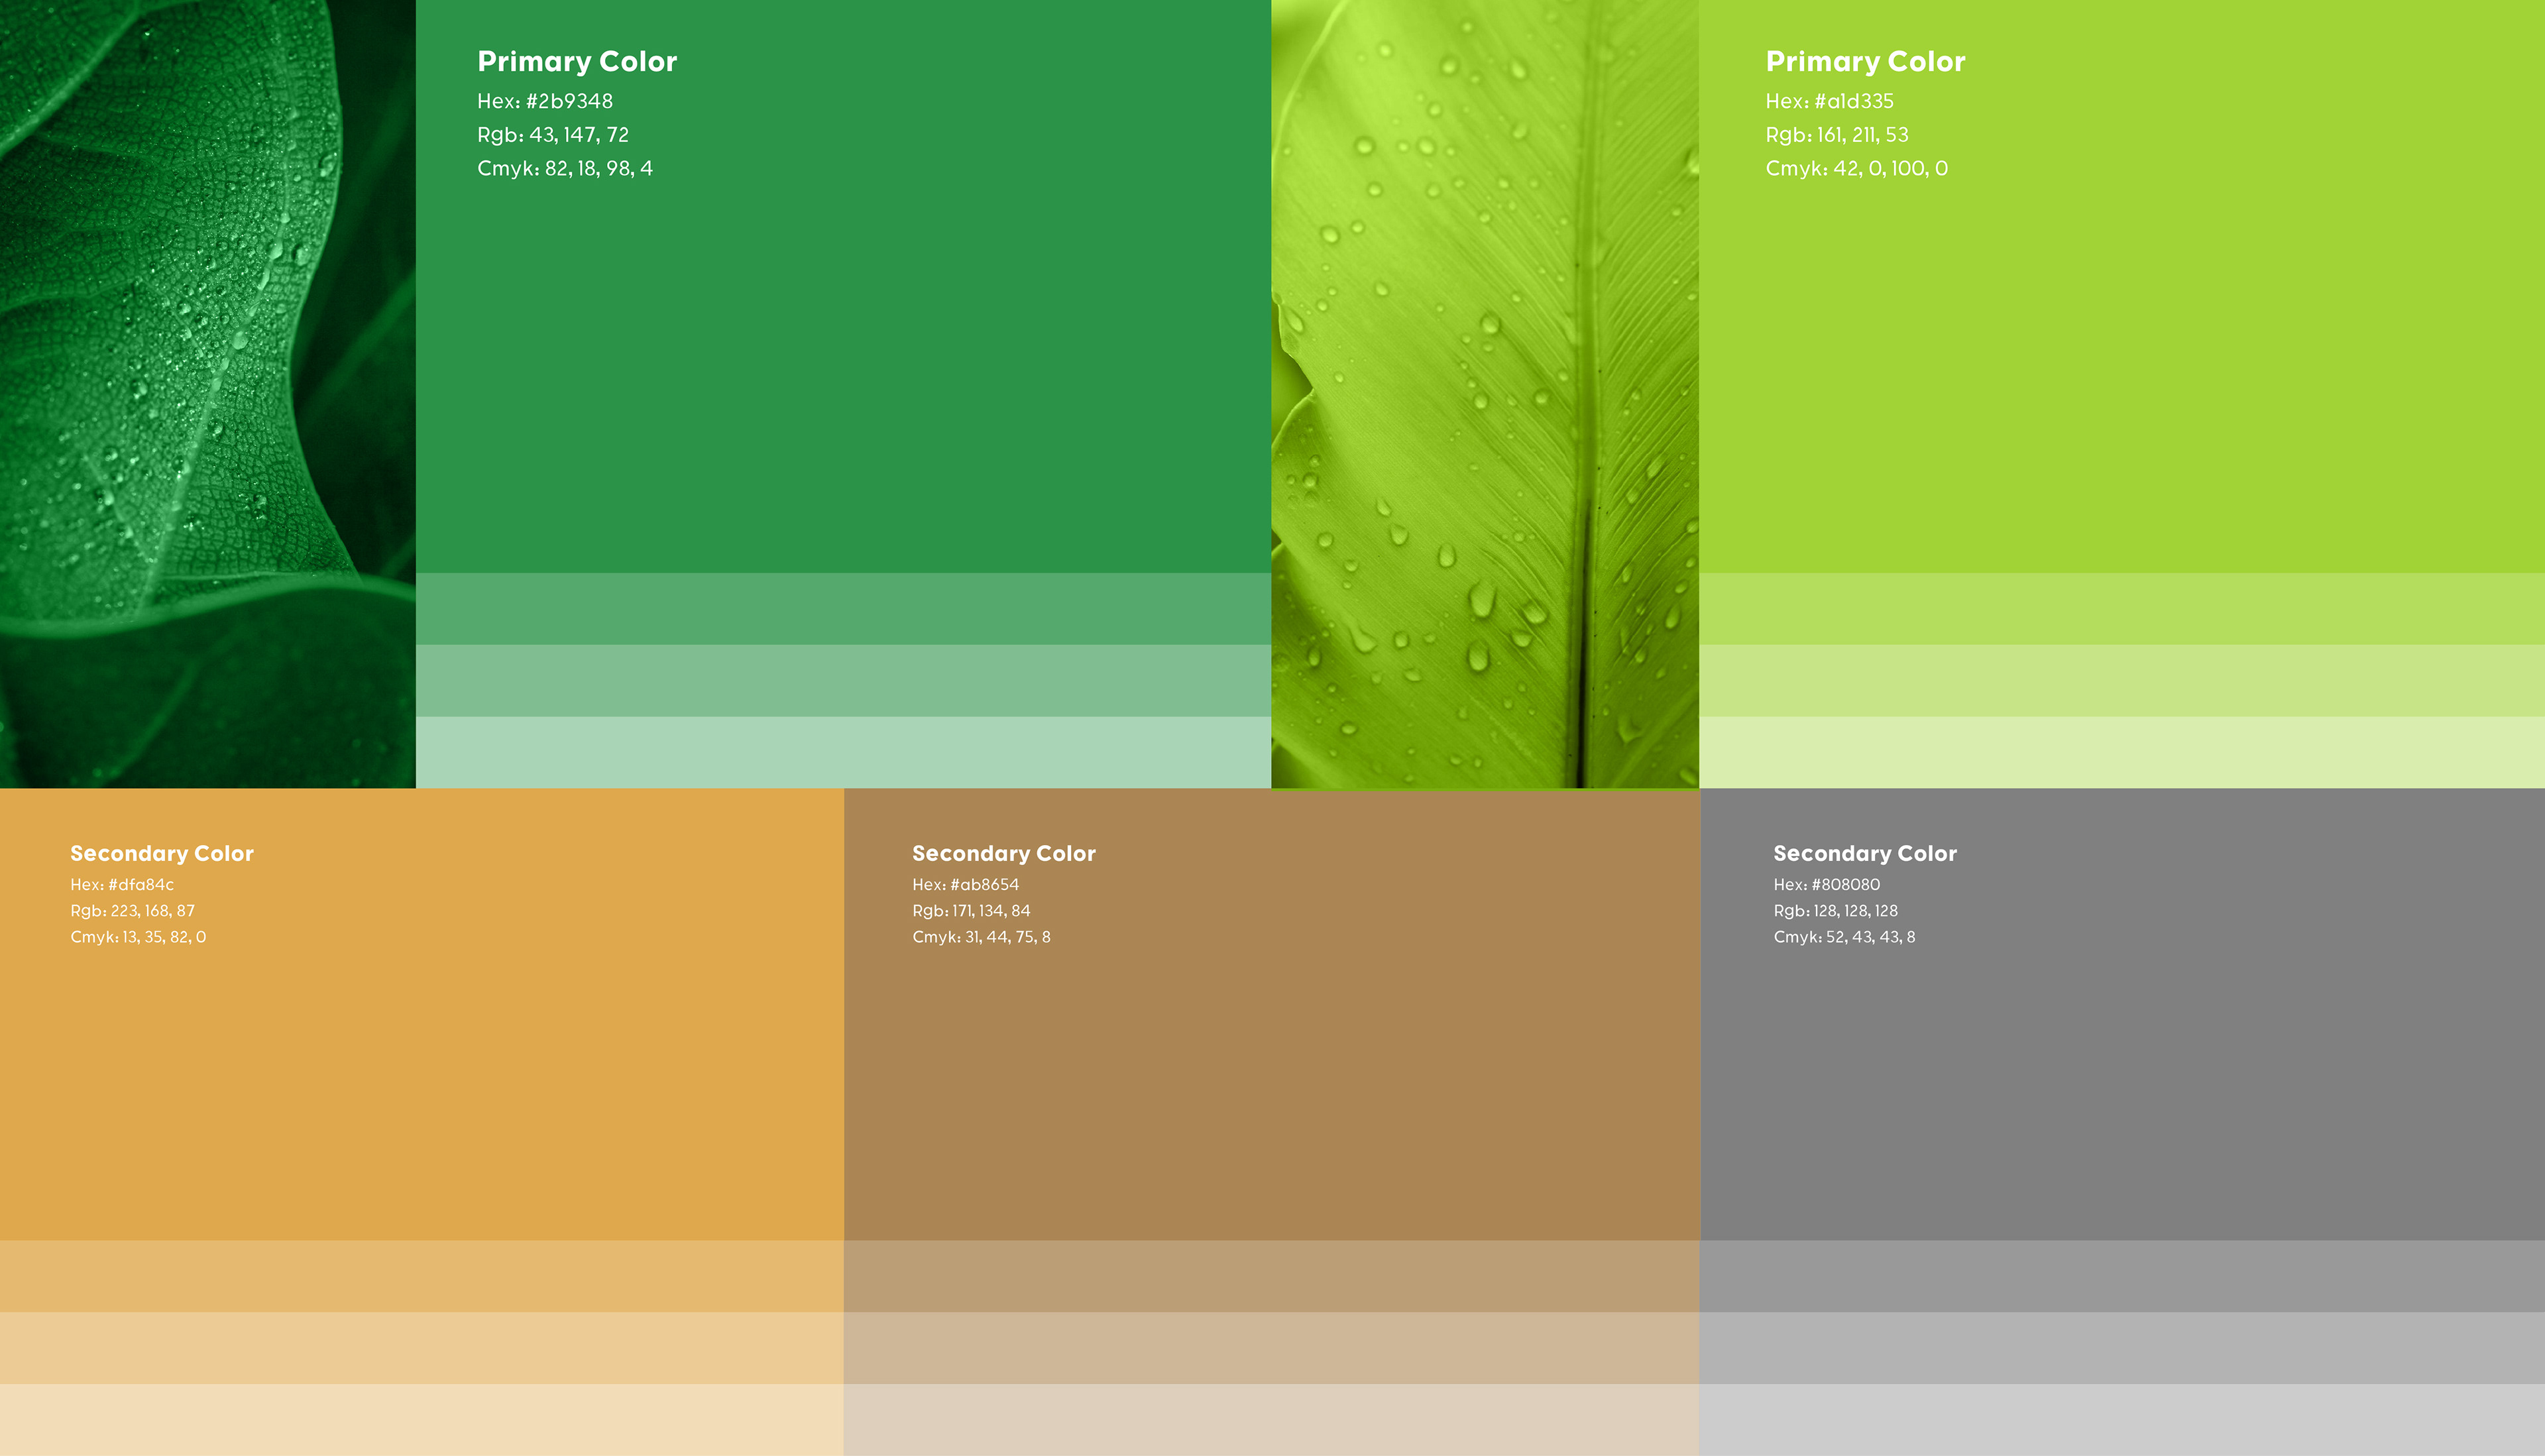Click the lightest orange tint strip

(x=420, y=1420)
